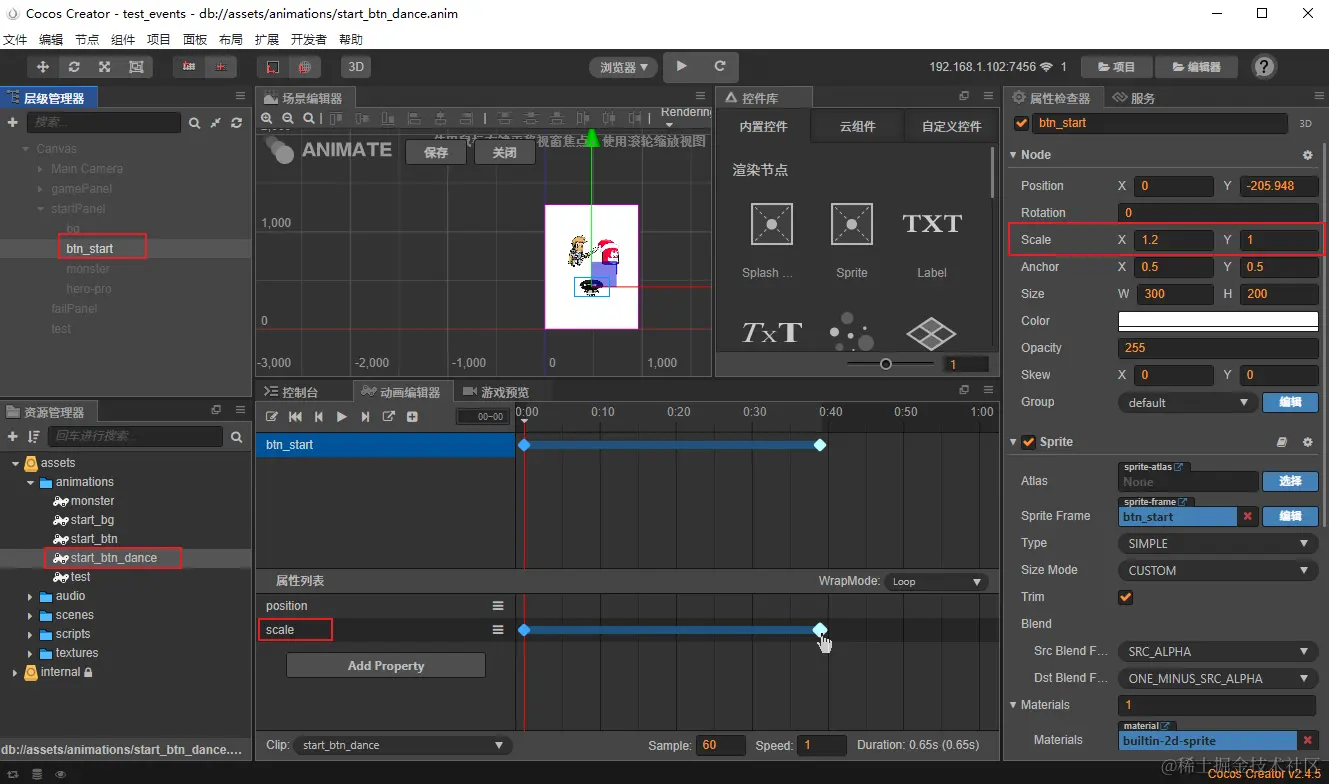1329x784 pixels.
Task: Jump to the first animation frame
Action: [x=295, y=416]
